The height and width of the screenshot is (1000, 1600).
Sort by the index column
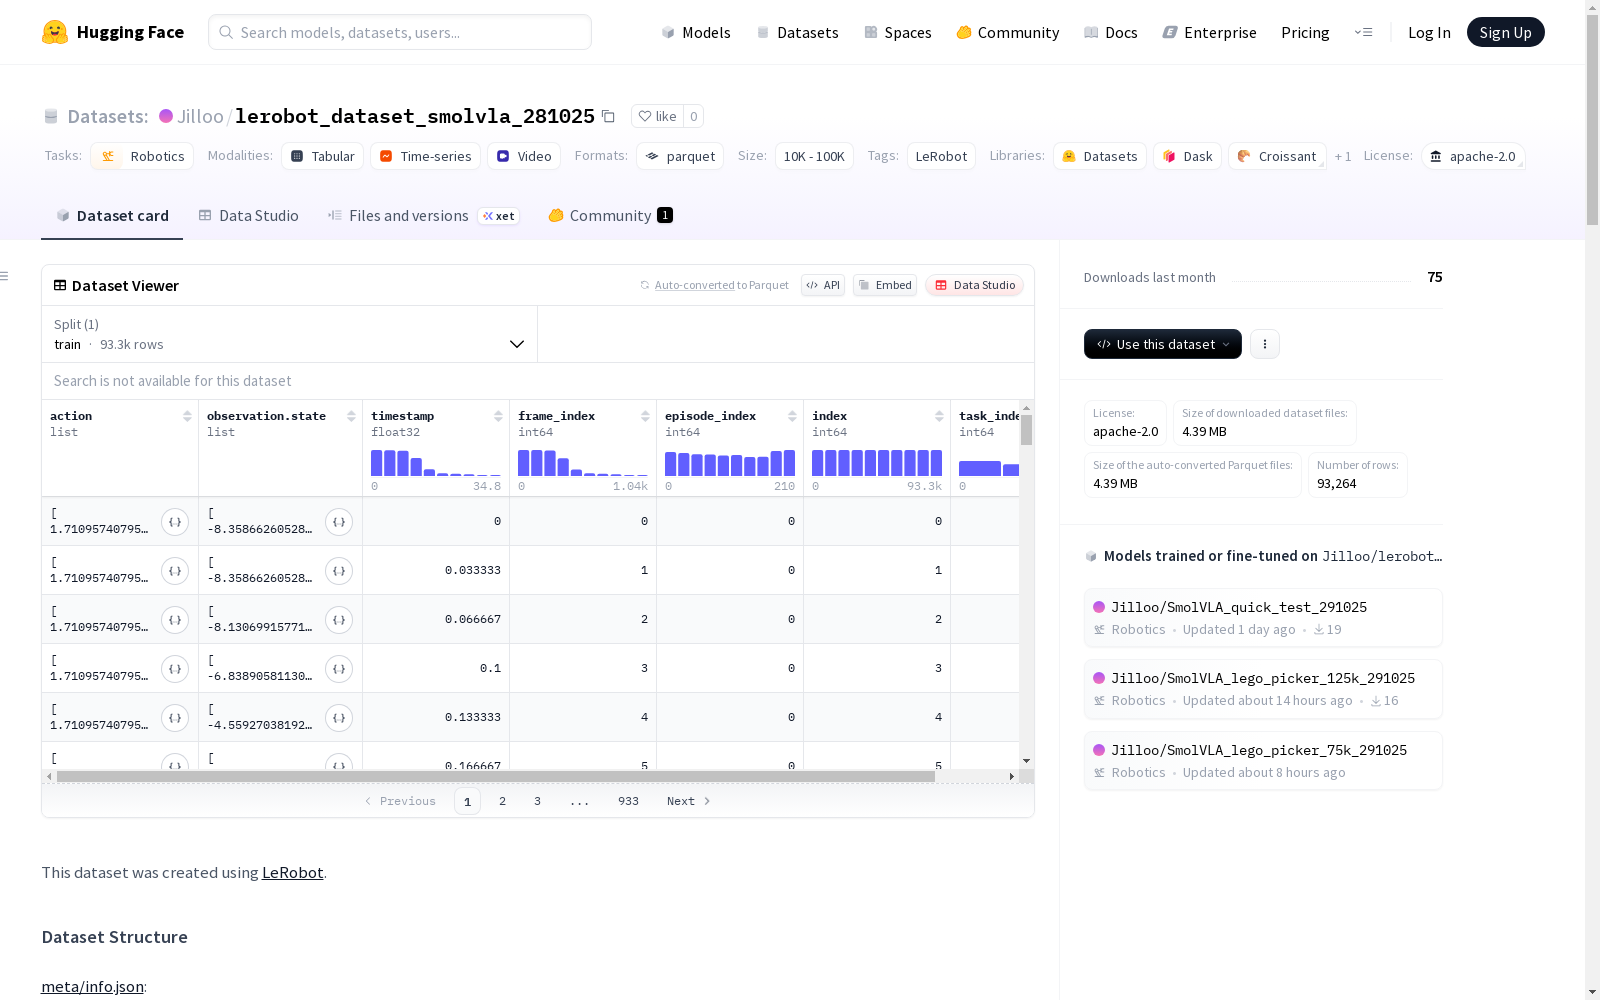pos(939,416)
